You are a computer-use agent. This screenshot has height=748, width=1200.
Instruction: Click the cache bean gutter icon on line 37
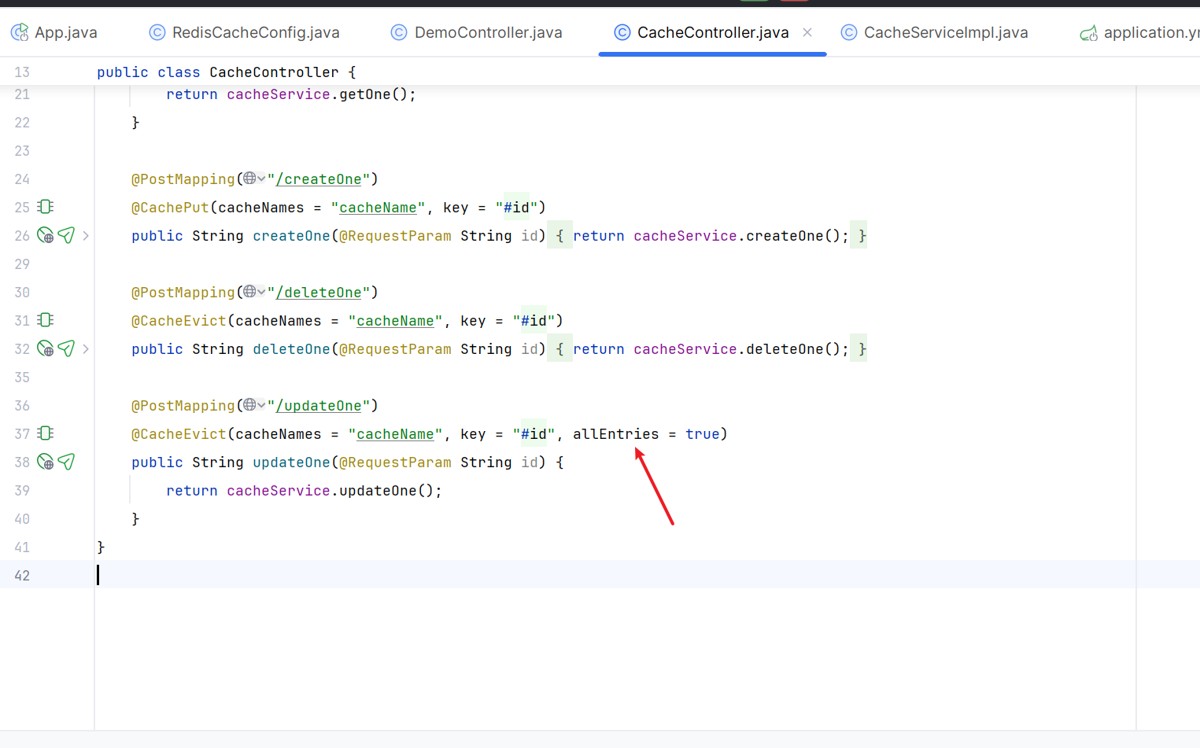[x=45, y=433]
